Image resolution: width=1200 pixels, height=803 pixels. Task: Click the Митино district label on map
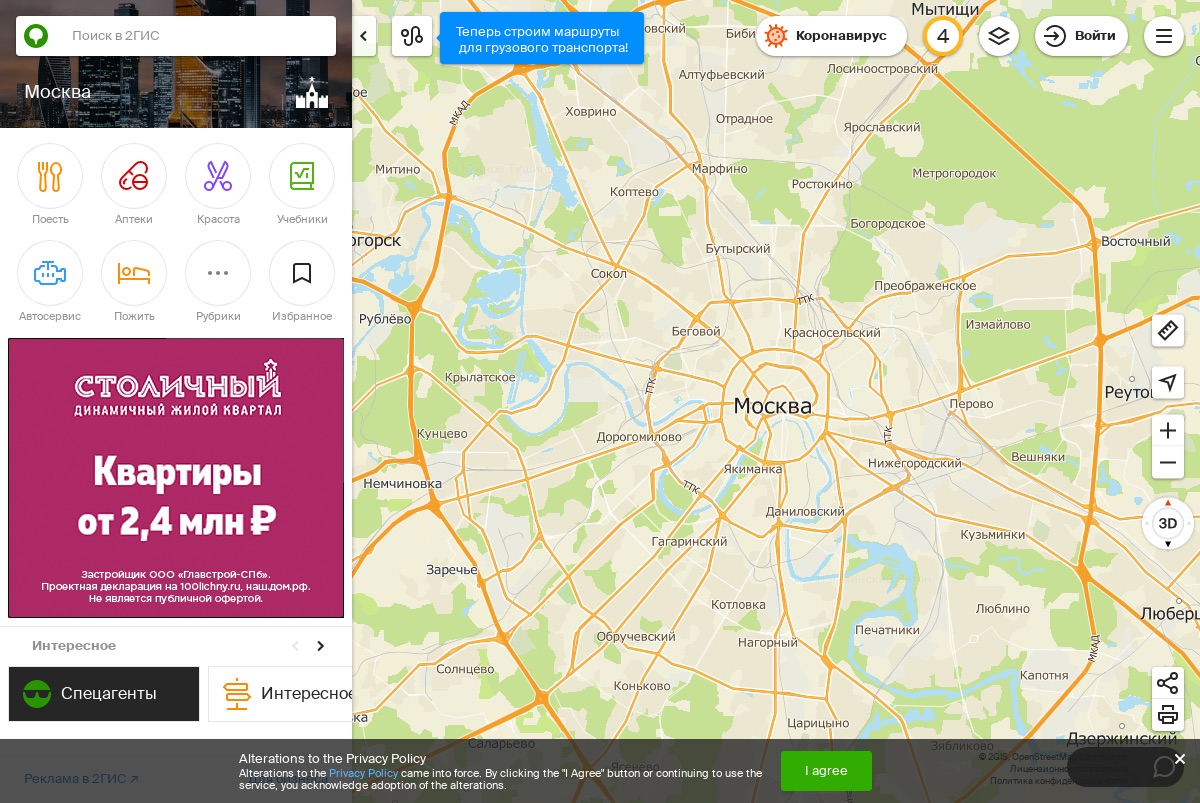point(398,169)
